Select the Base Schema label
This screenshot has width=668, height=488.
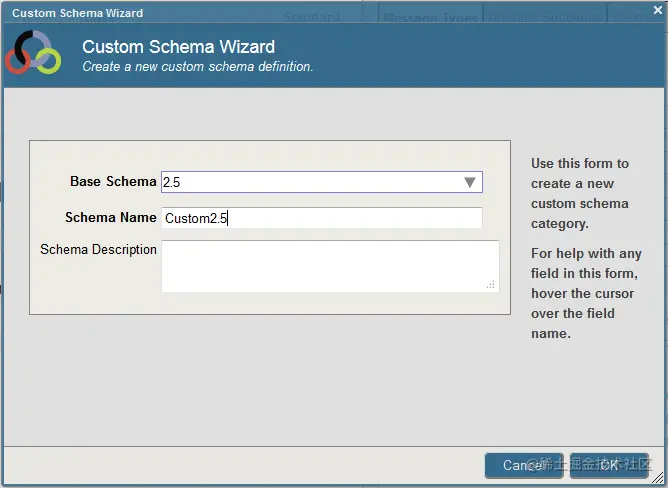click(113, 182)
